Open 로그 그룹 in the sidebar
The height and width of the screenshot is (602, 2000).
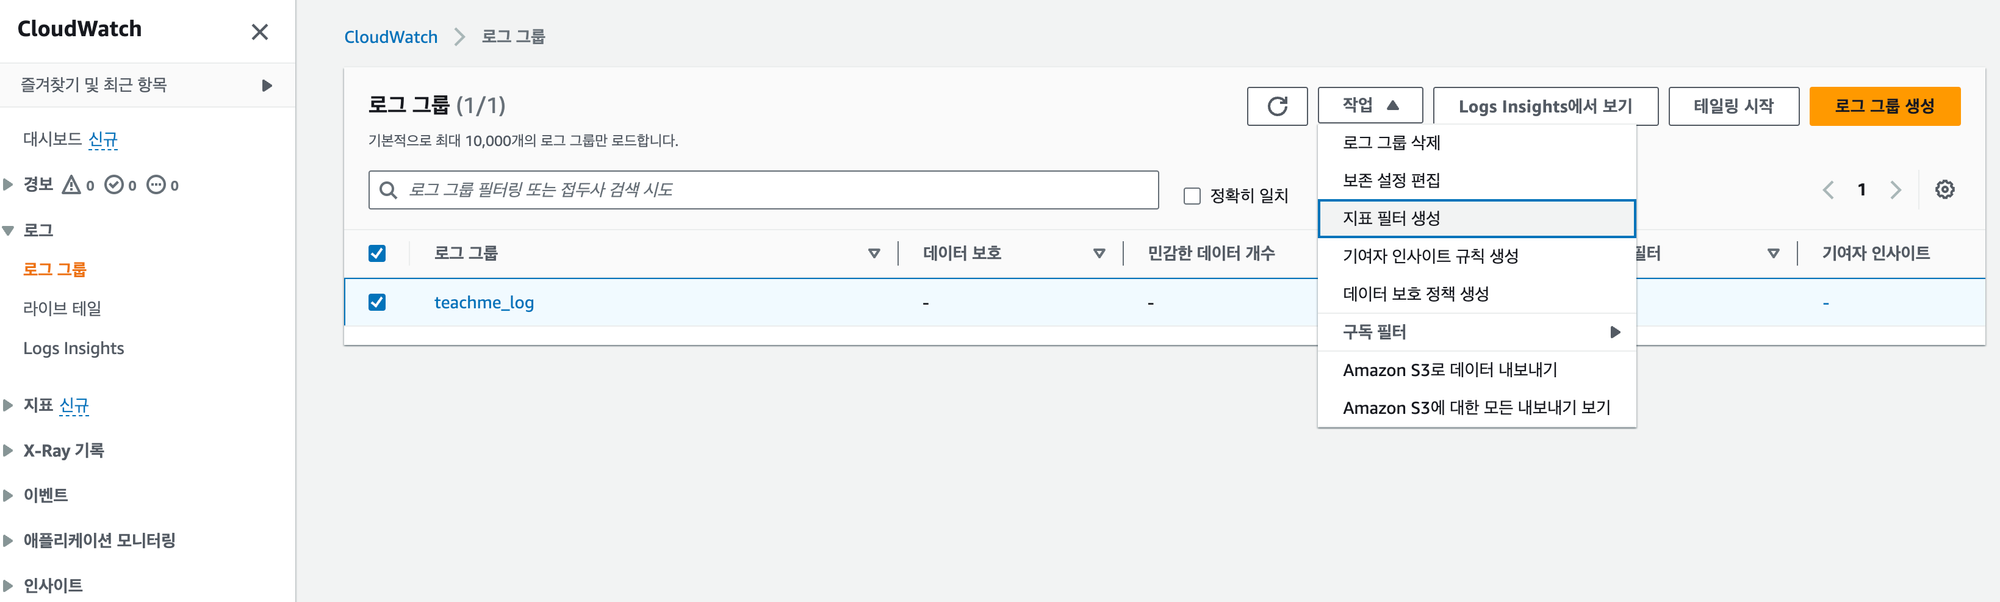coord(55,270)
